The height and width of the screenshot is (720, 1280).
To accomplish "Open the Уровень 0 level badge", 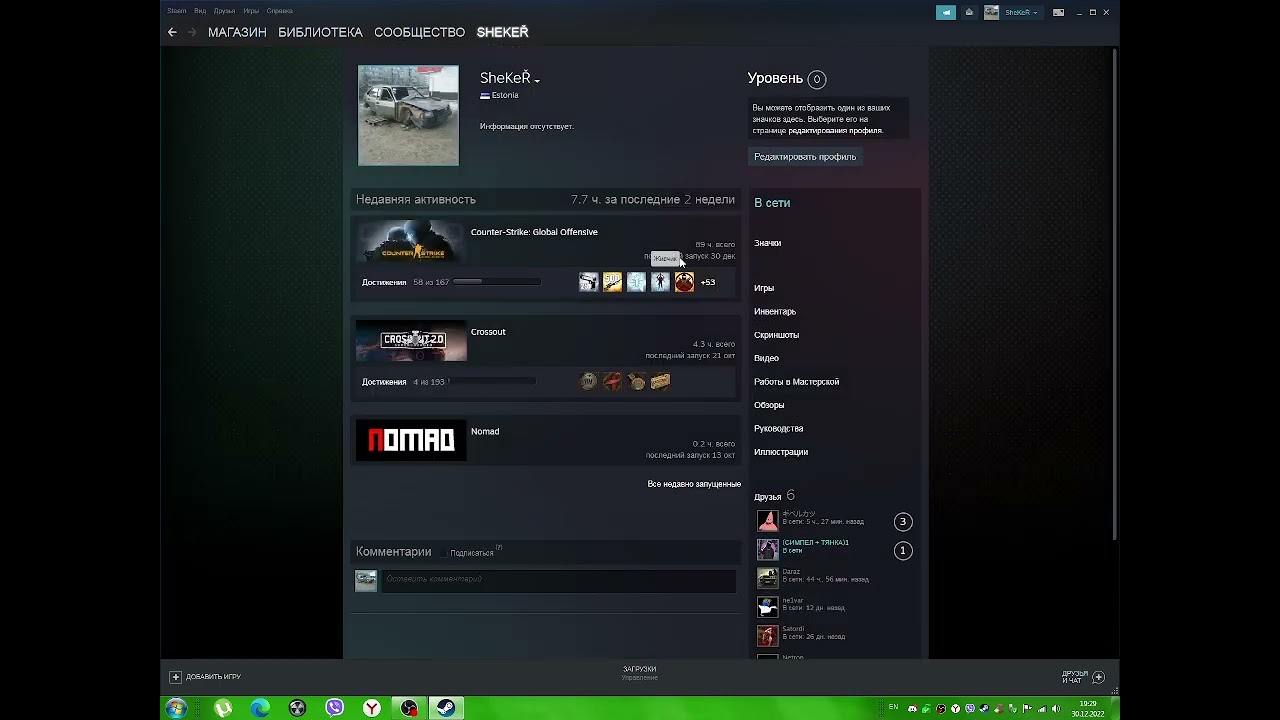I will coord(816,79).
